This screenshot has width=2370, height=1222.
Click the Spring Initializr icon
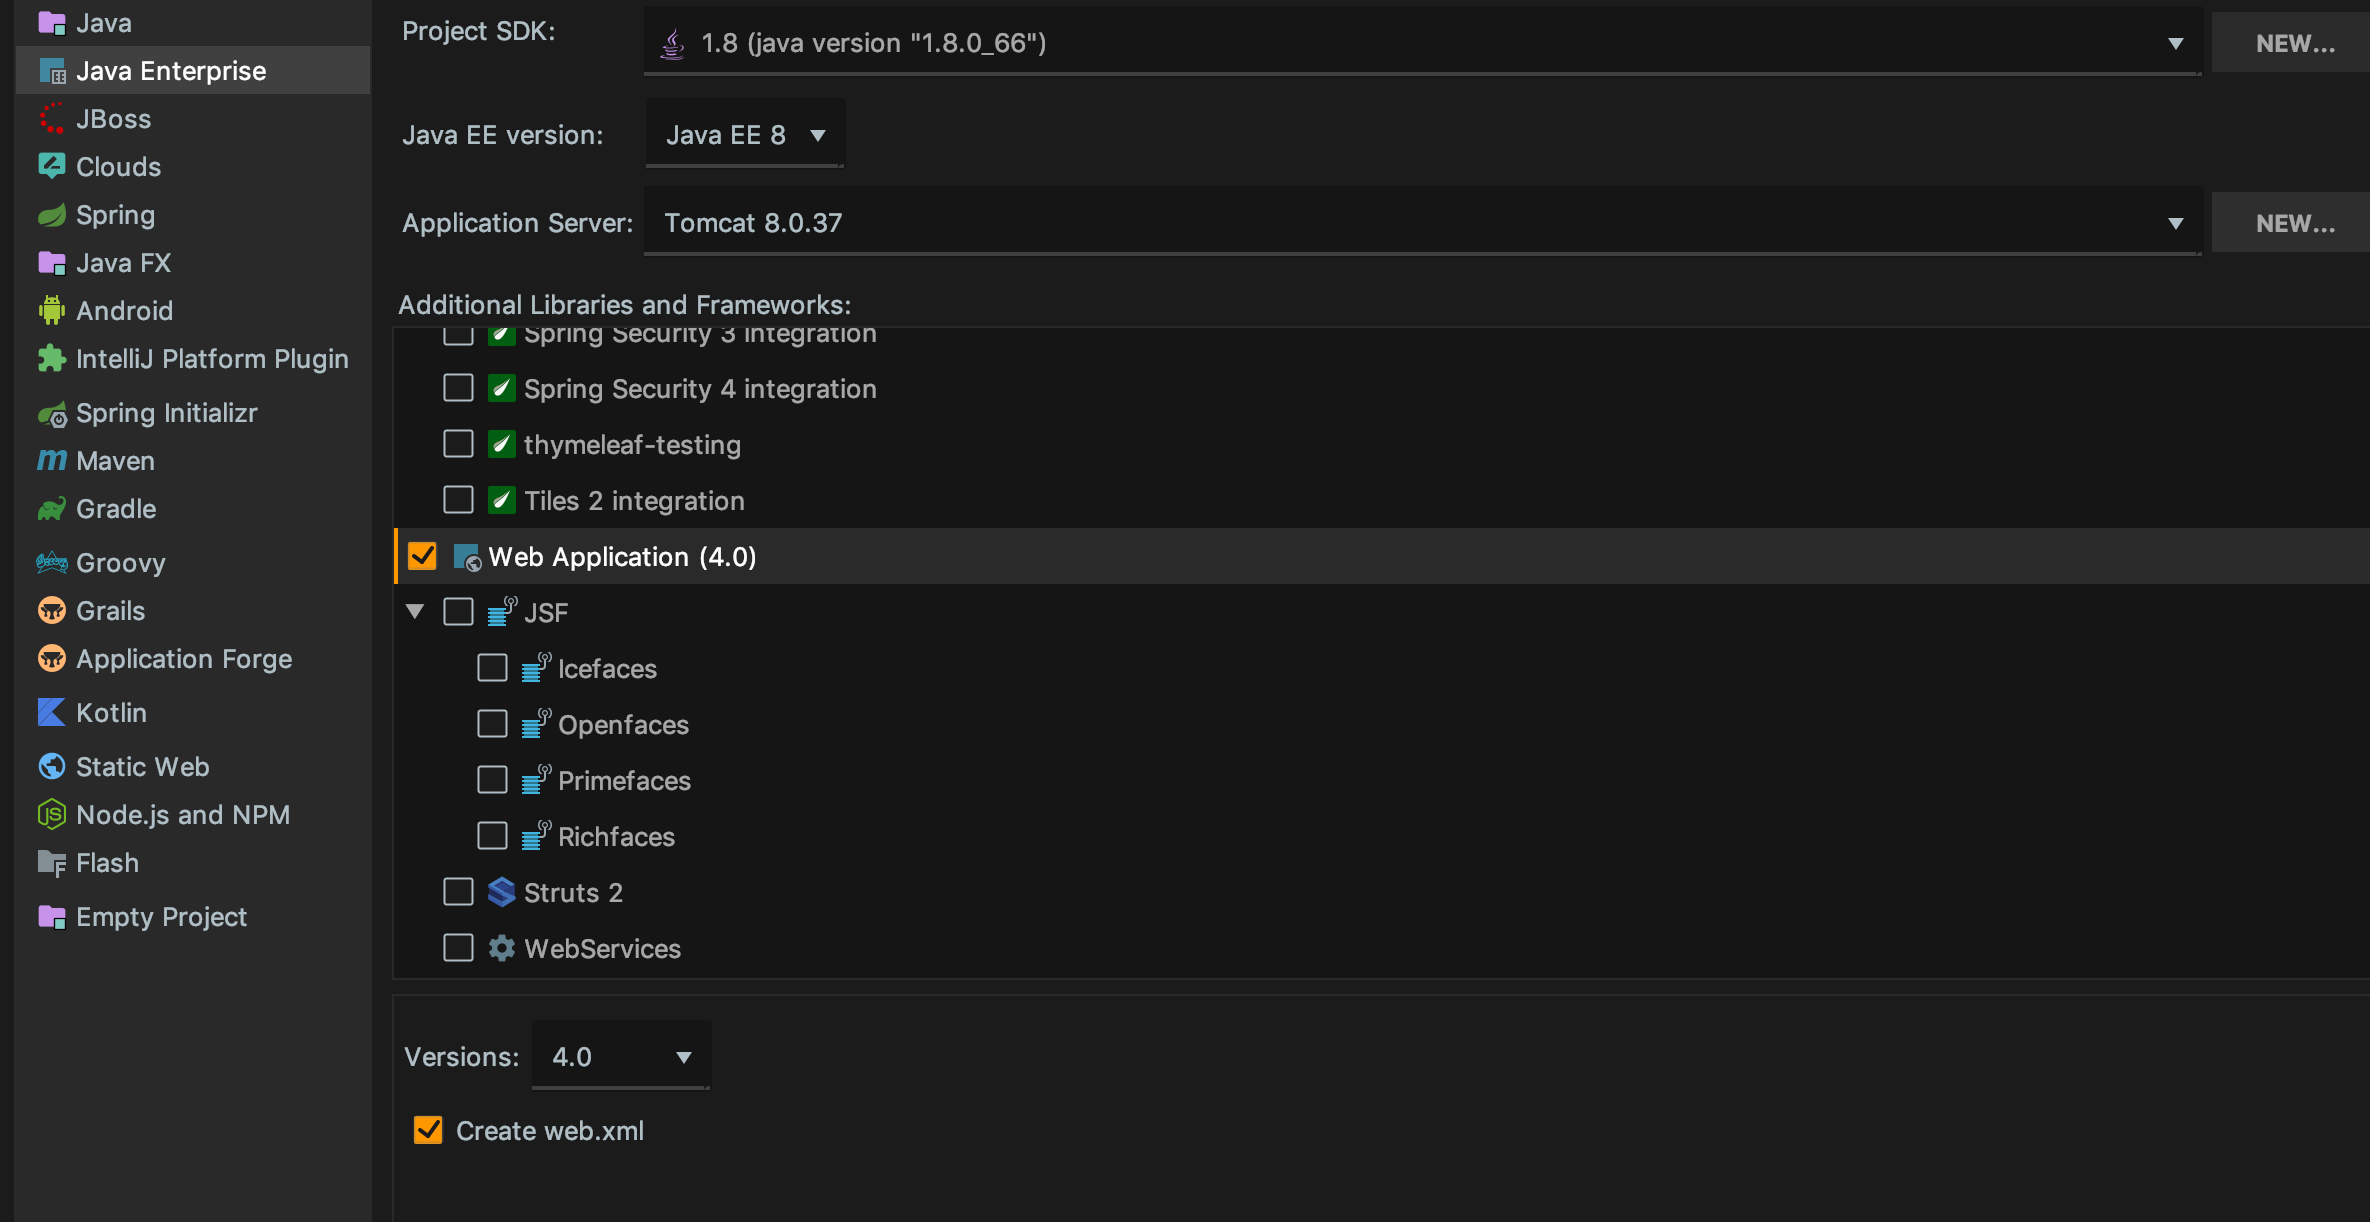click(x=52, y=413)
